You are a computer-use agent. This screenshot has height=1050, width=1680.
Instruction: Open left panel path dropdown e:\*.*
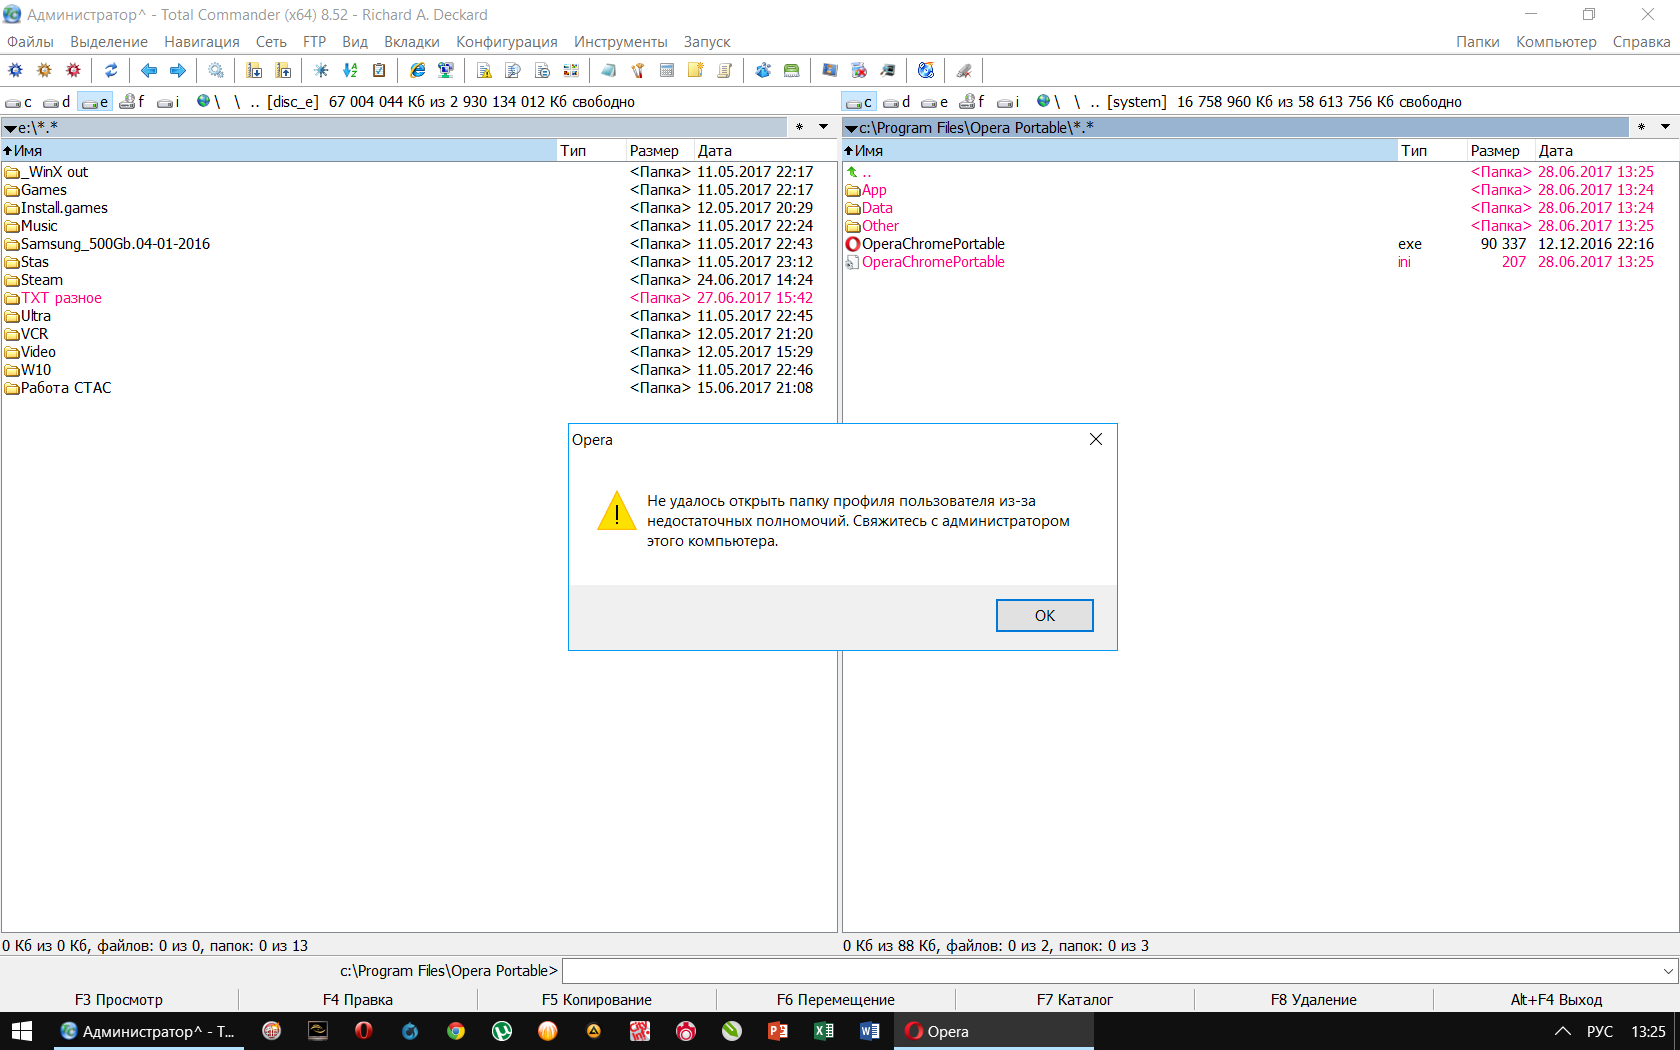tap(394, 128)
